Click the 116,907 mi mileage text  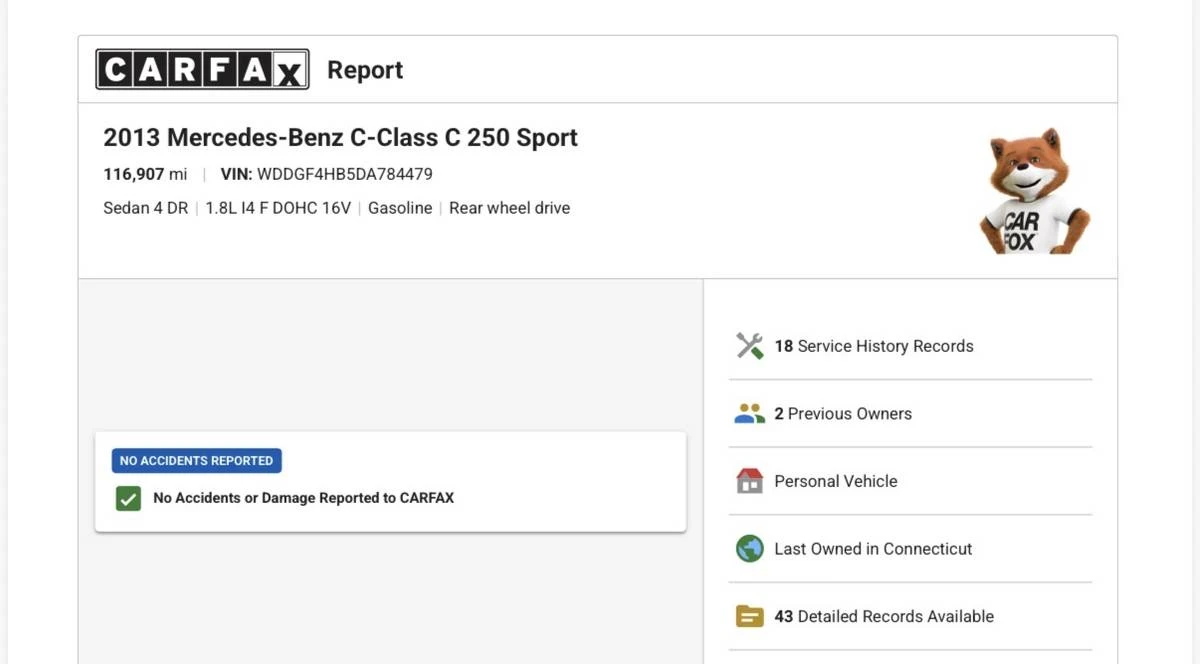click(145, 174)
